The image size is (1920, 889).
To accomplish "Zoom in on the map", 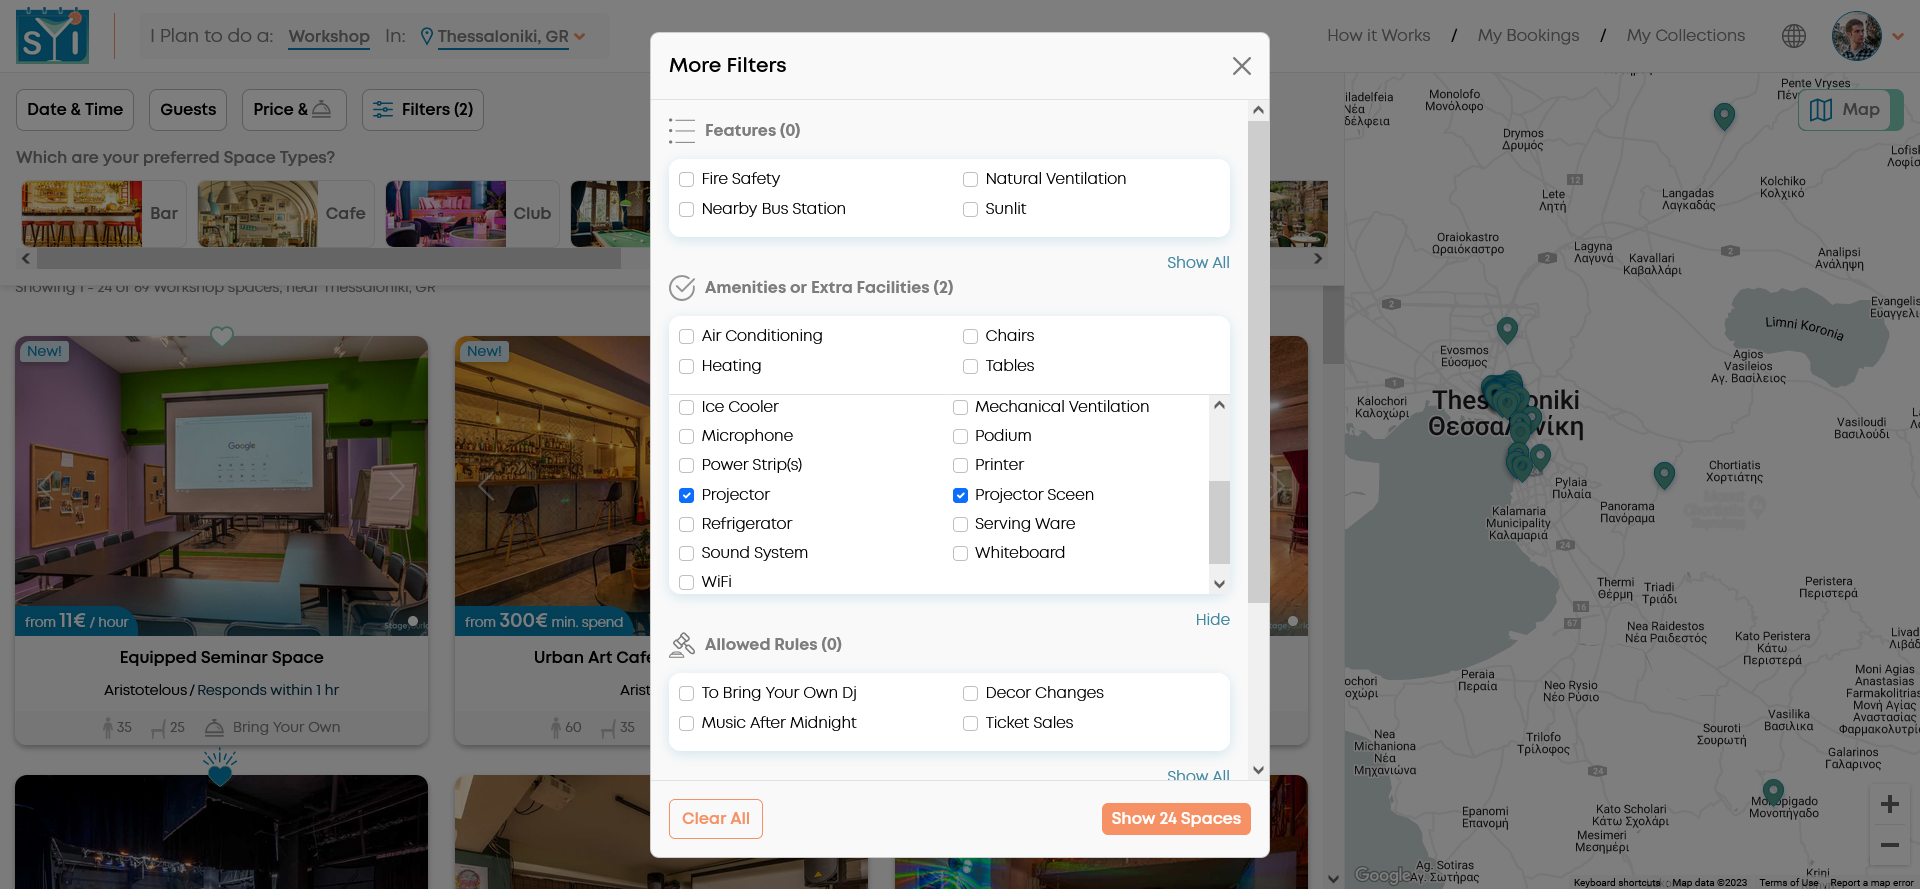I will coord(1889,804).
